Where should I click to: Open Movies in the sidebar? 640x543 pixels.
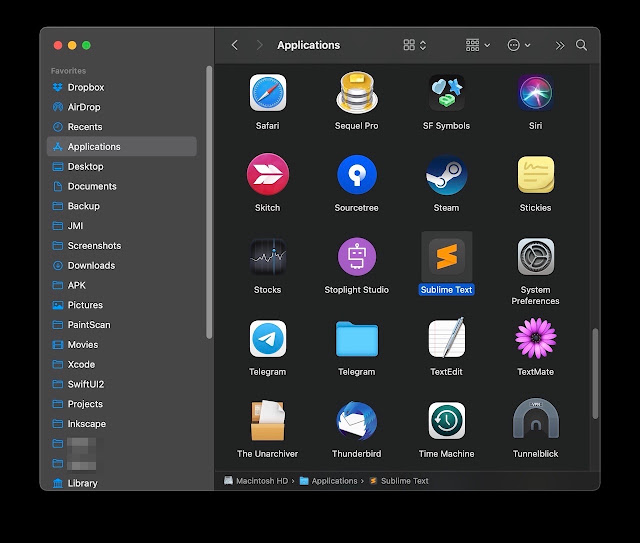(x=122, y=345)
